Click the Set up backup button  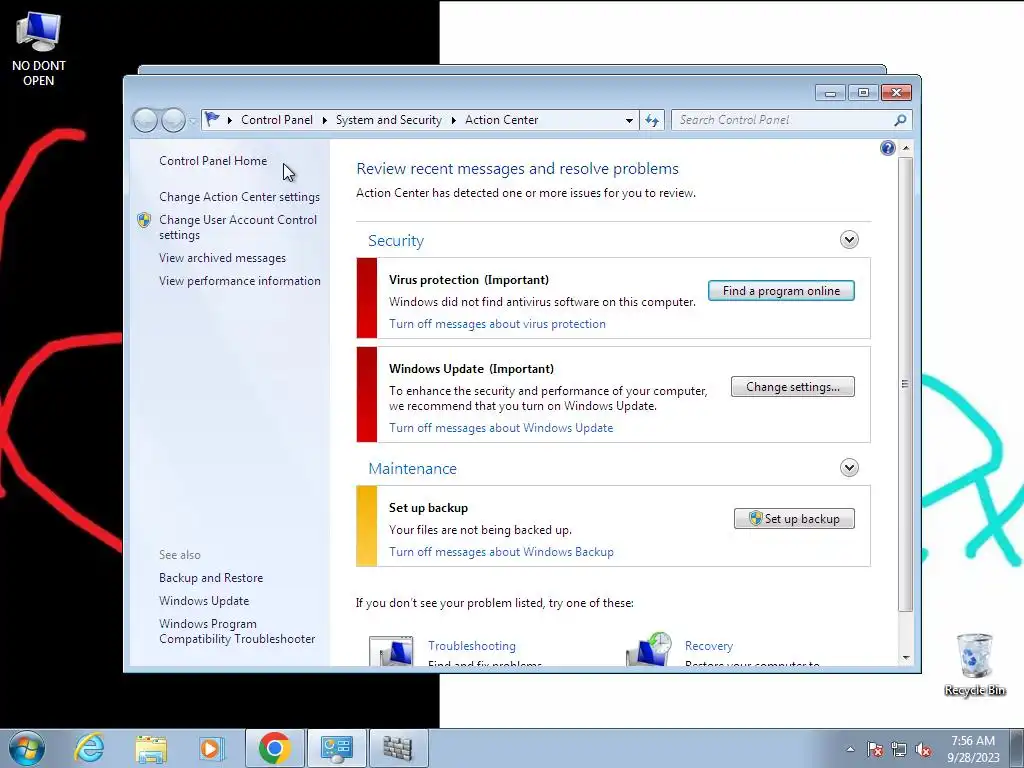tap(794, 519)
